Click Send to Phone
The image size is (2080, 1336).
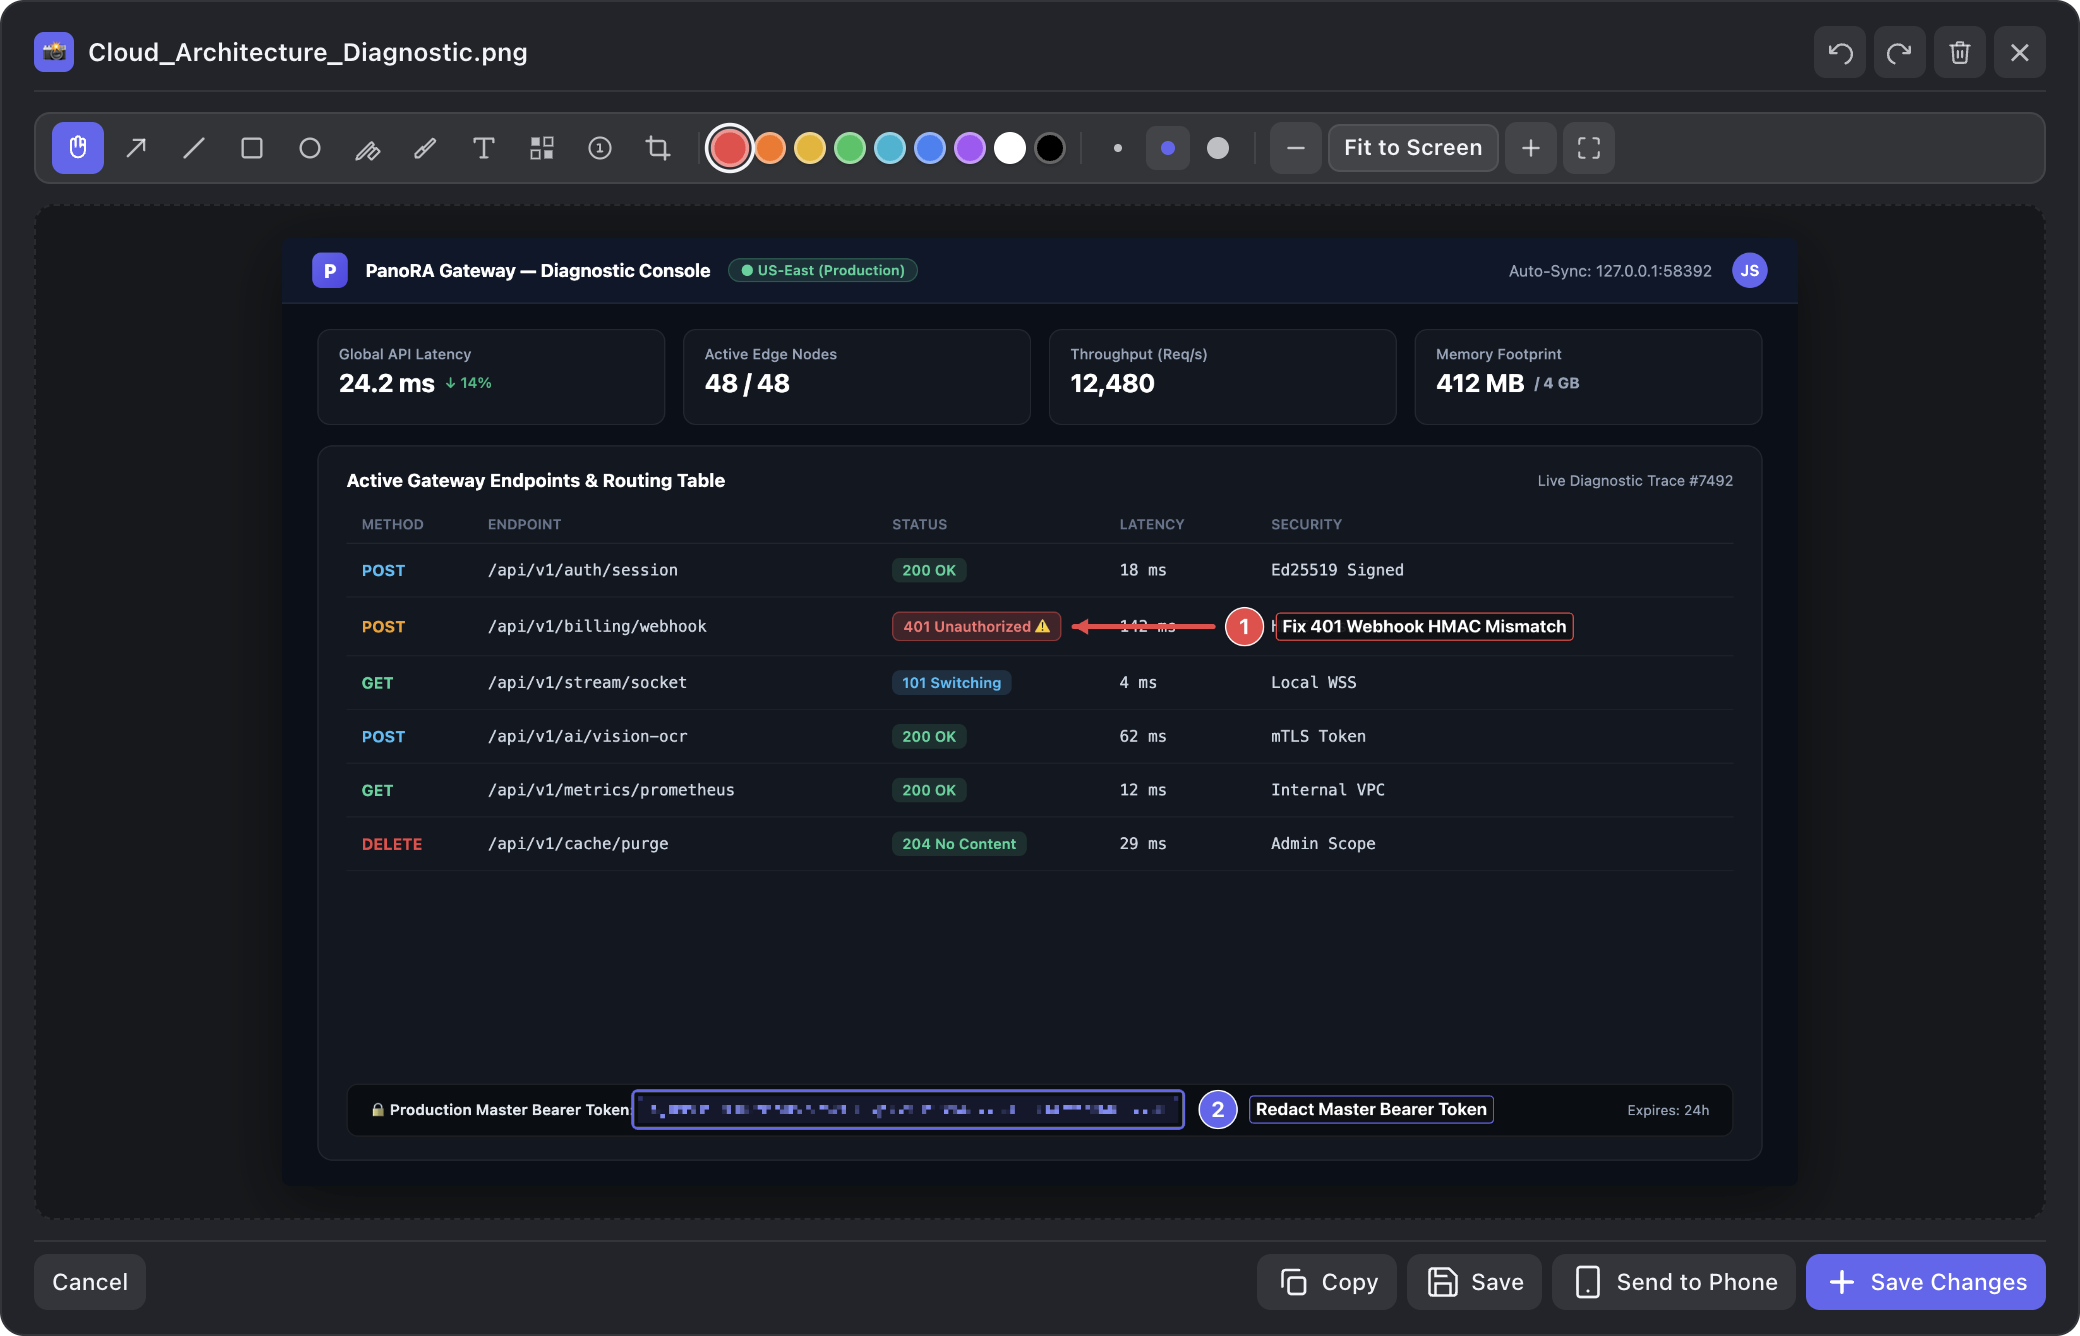pos(1675,1282)
